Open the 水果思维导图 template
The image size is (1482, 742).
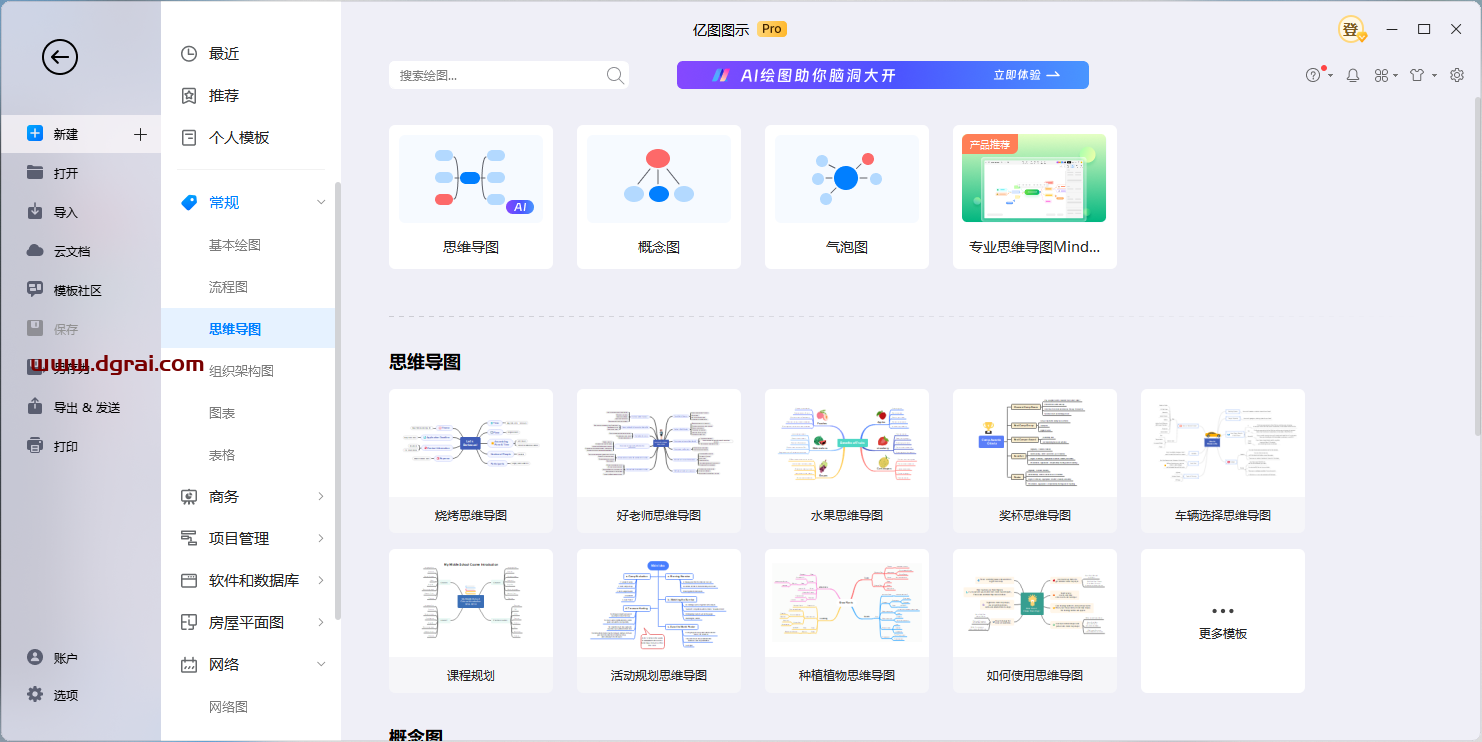point(847,461)
